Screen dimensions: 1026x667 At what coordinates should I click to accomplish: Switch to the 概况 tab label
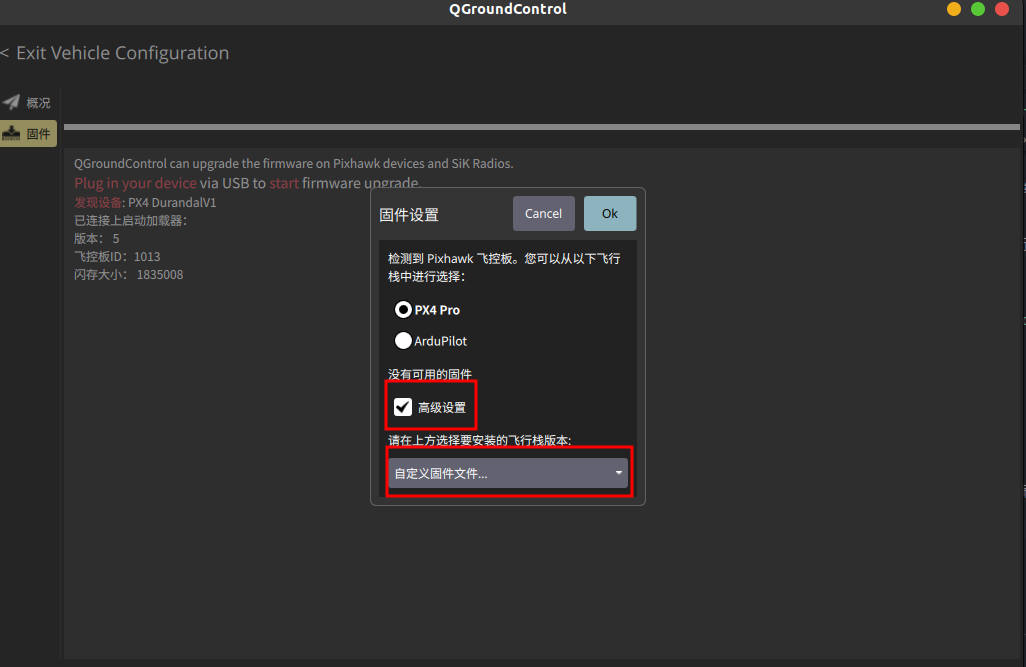click(x=39, y=103)
